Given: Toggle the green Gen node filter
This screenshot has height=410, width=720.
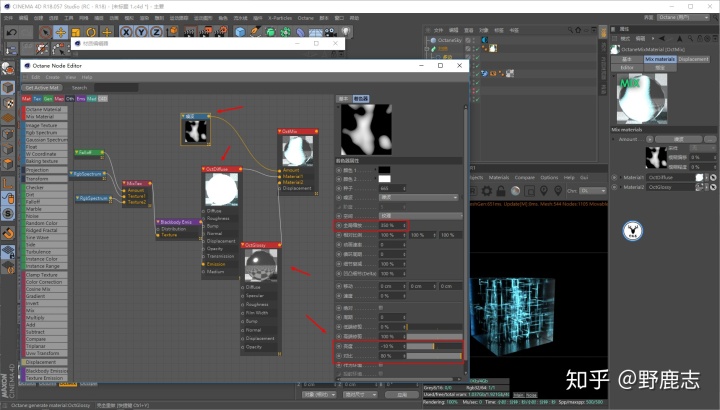Looking at the screenshot, I should [x=48, y=99].
